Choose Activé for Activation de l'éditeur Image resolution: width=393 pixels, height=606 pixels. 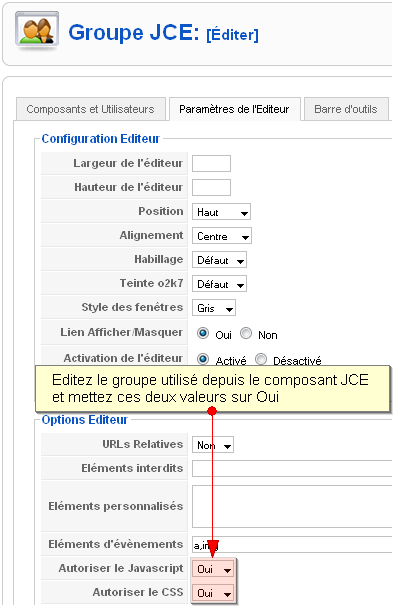[203, 359]
